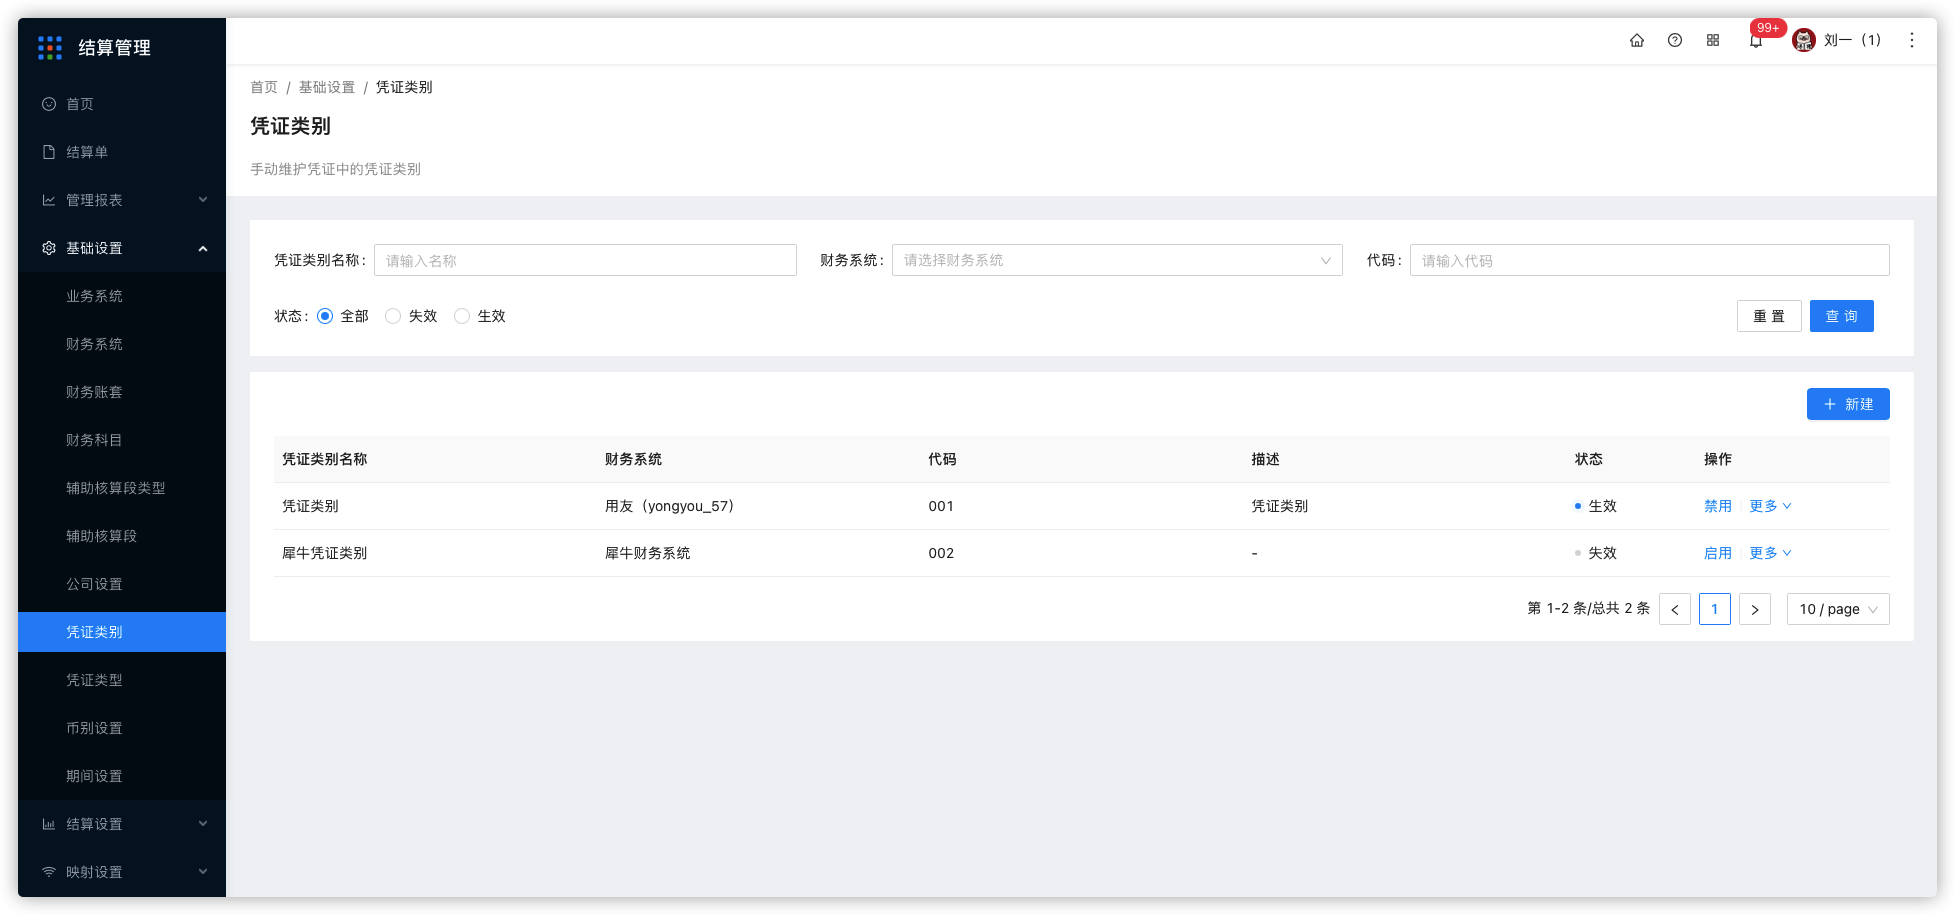Collapse the 基础设置 menu chevron
The image size is (1955, 915).
[x=203, y=248]
